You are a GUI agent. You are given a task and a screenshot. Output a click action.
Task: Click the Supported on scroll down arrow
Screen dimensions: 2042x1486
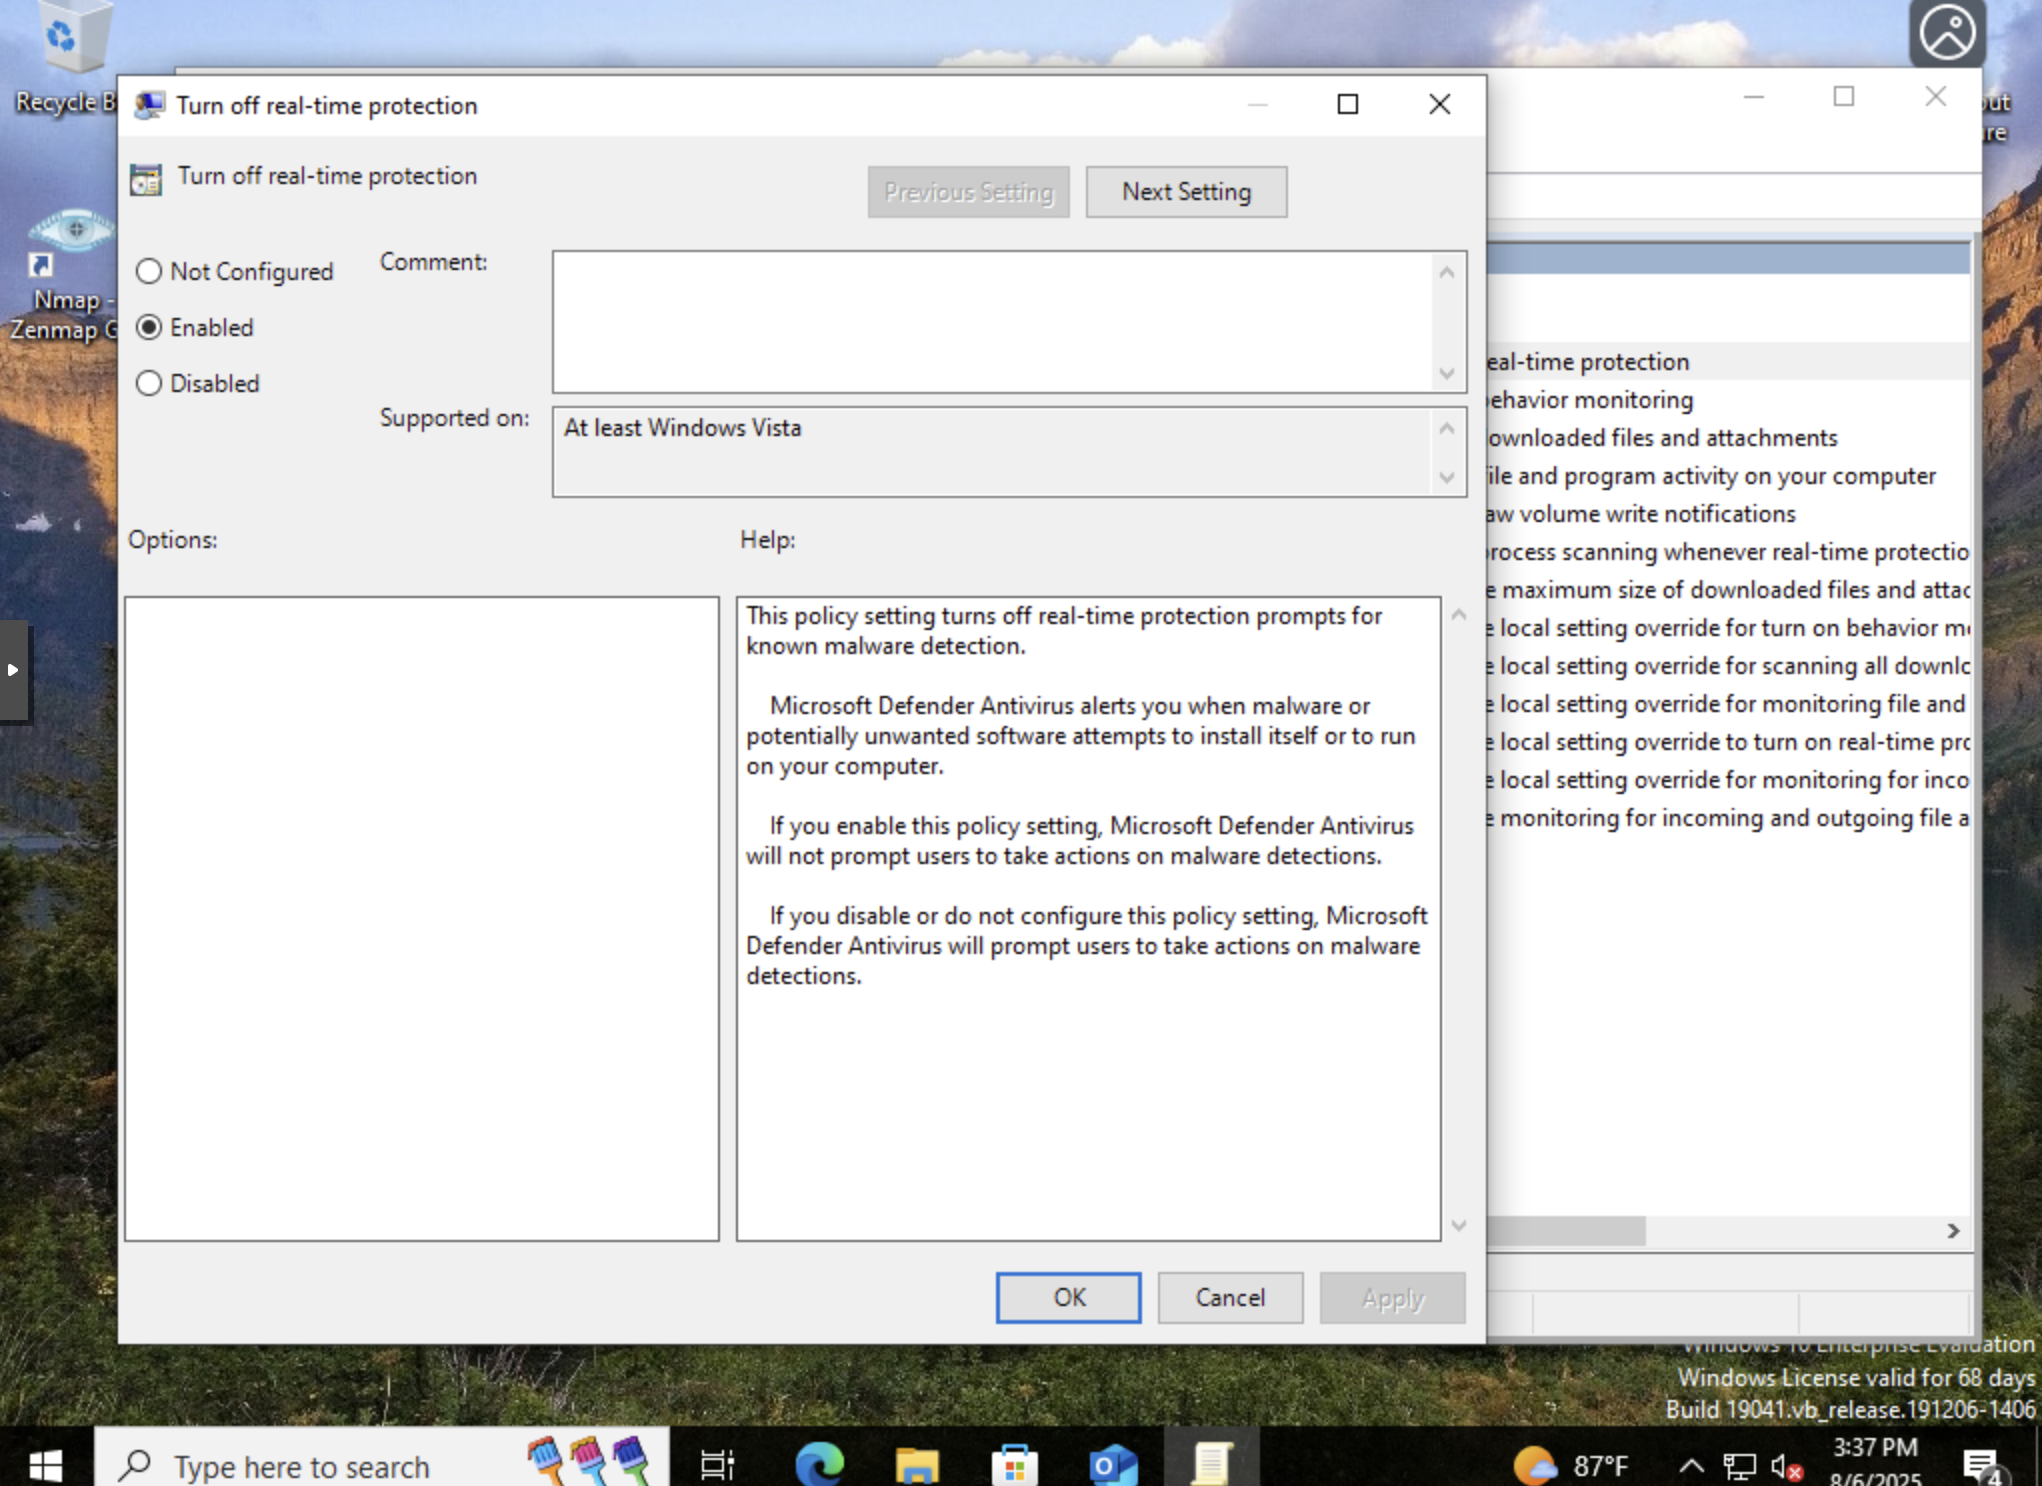coord(1447,477)
